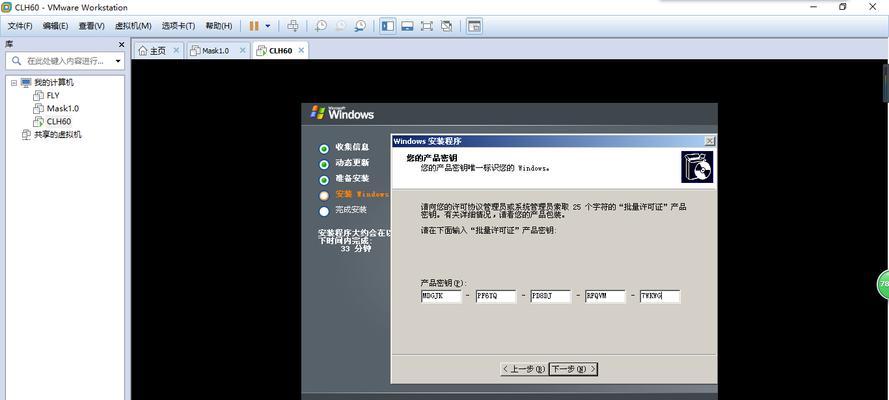
Task: Take a snapshot of this virtual machine
Action: point(321,26)
